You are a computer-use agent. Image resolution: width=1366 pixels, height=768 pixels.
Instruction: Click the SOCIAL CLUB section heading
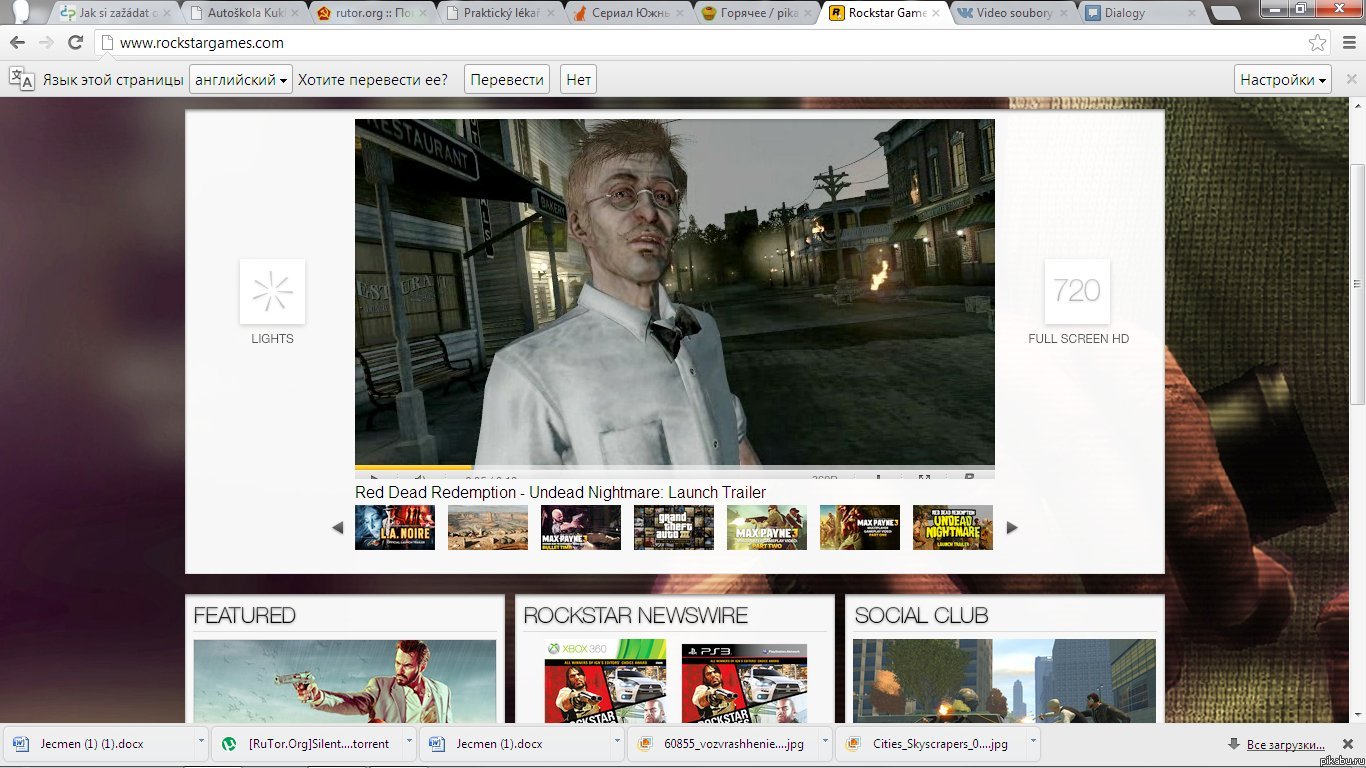click(x=921, y=615)
